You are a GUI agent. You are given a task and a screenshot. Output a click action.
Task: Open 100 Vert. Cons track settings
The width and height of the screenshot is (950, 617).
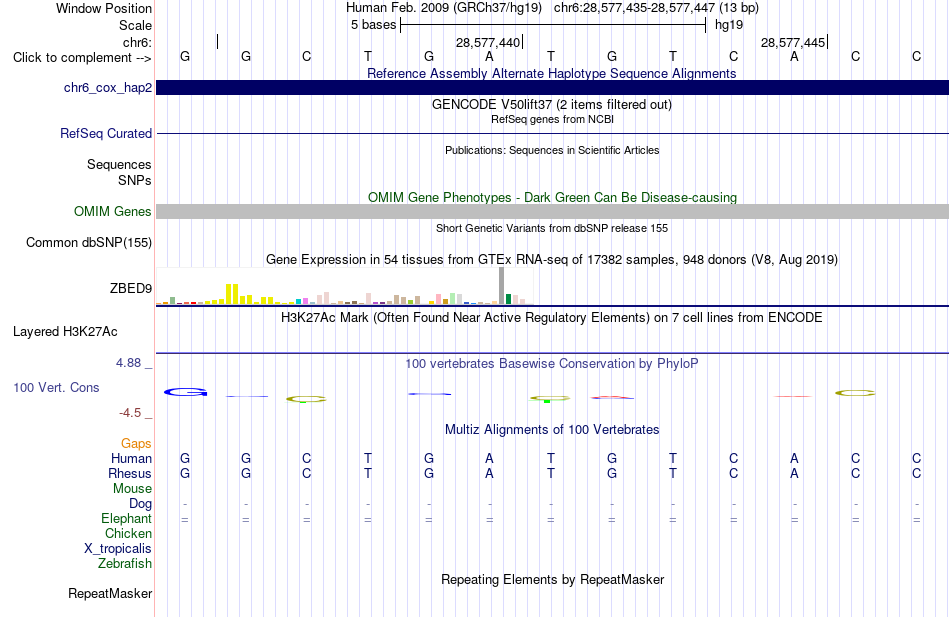56,387
